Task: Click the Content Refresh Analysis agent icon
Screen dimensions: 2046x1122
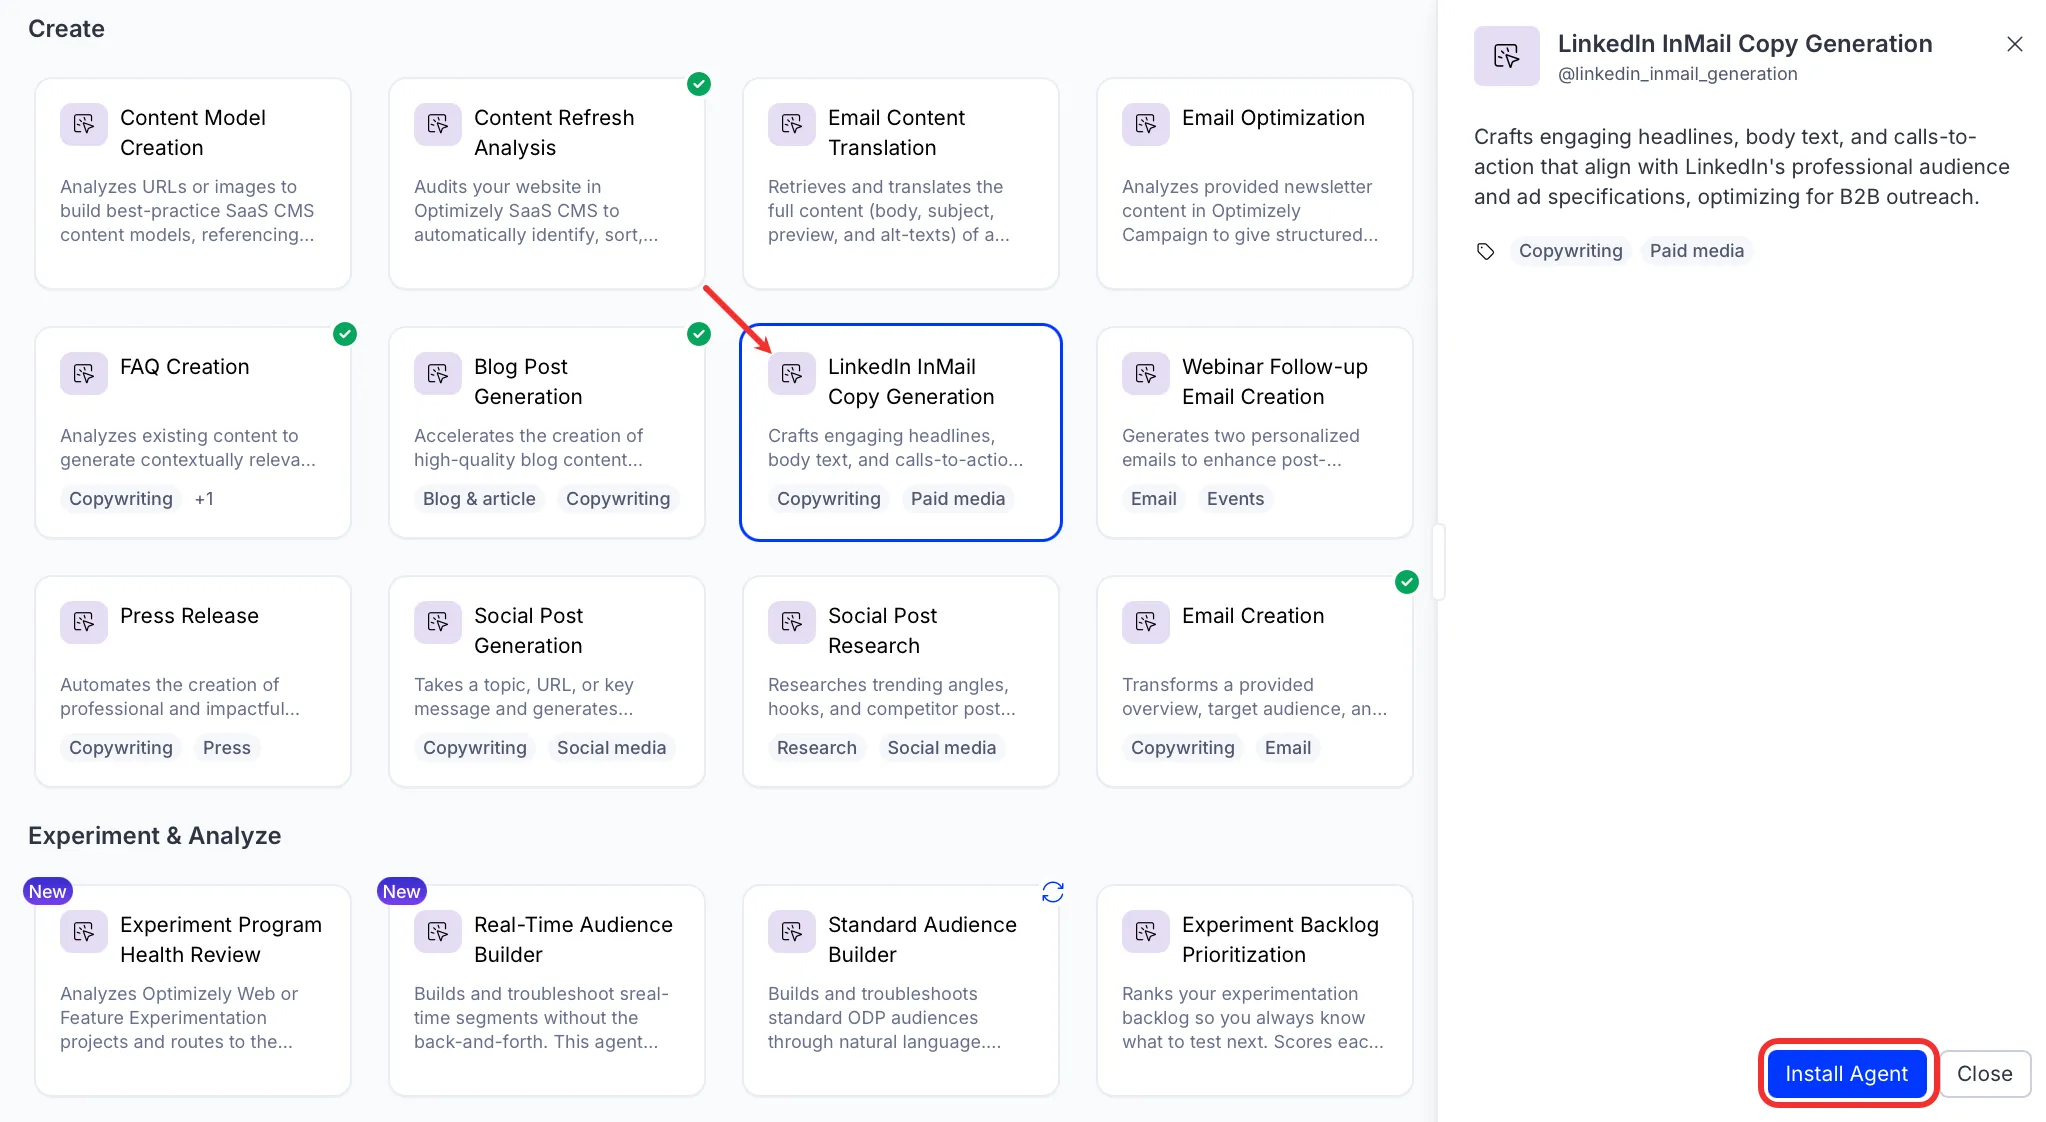Action: click(x=438, y=124)
